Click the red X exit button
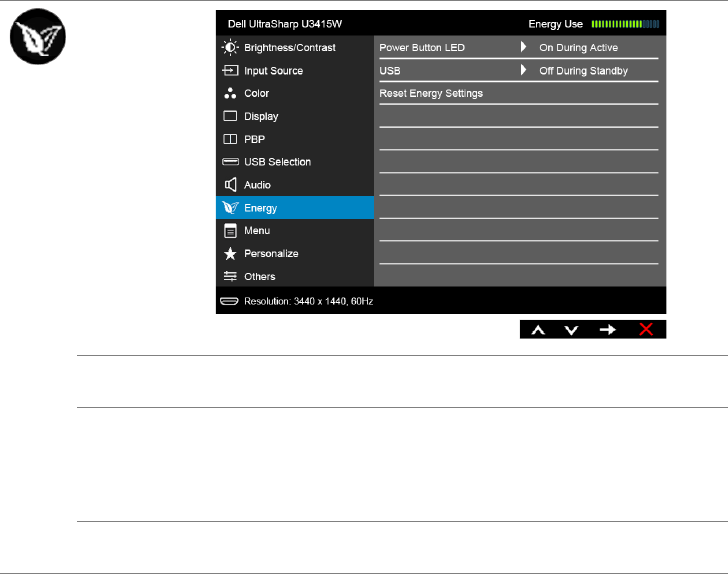Image resolution: width=728 pixels, height=574 pixels. click(646, 329)
